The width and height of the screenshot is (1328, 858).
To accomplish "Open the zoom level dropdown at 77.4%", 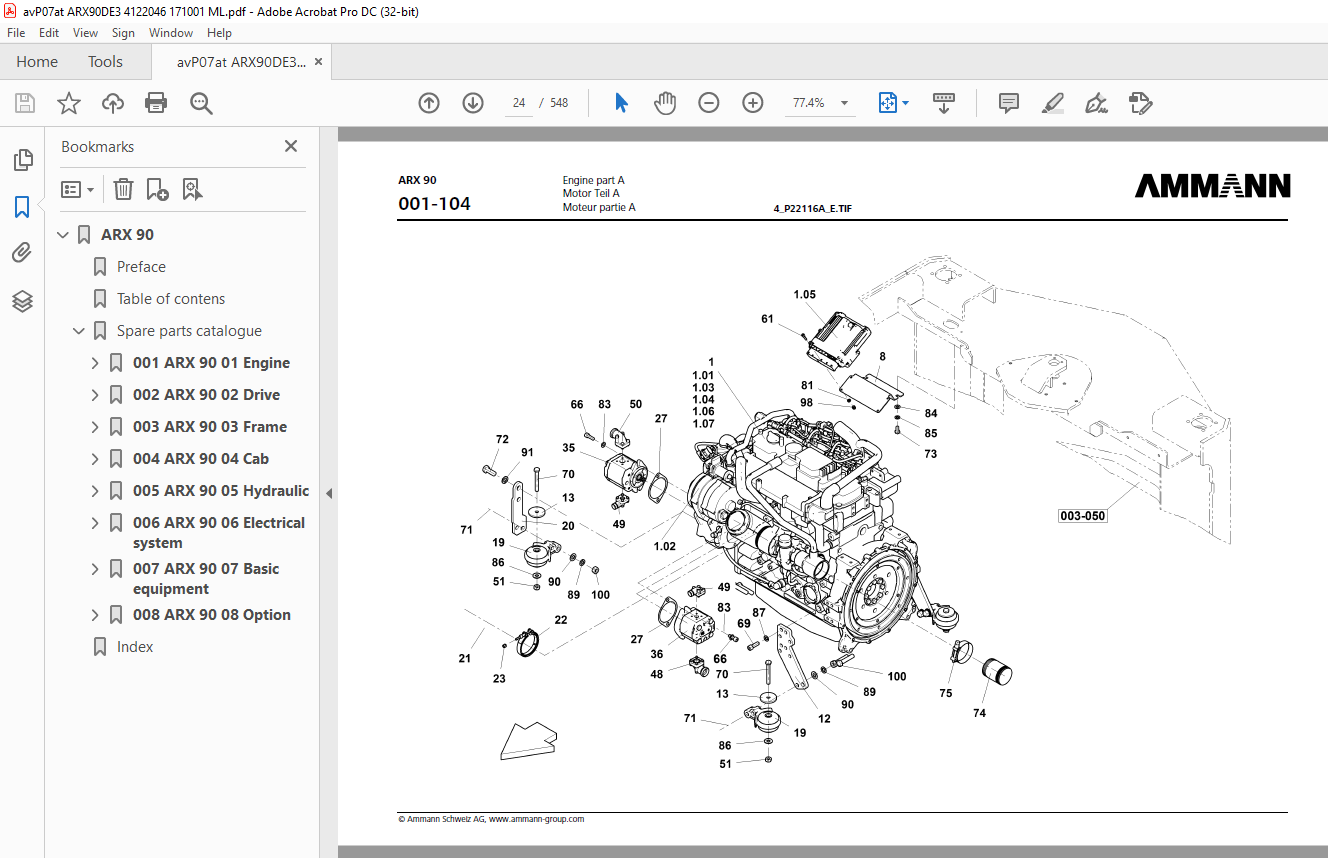I will pyautogui.click(x=844, y=103).
